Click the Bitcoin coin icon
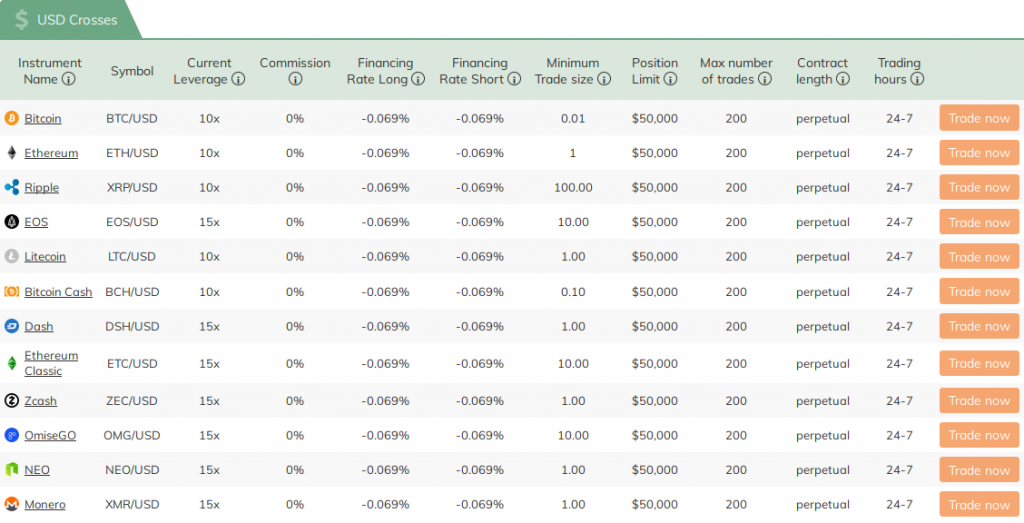 pos(12,118)
